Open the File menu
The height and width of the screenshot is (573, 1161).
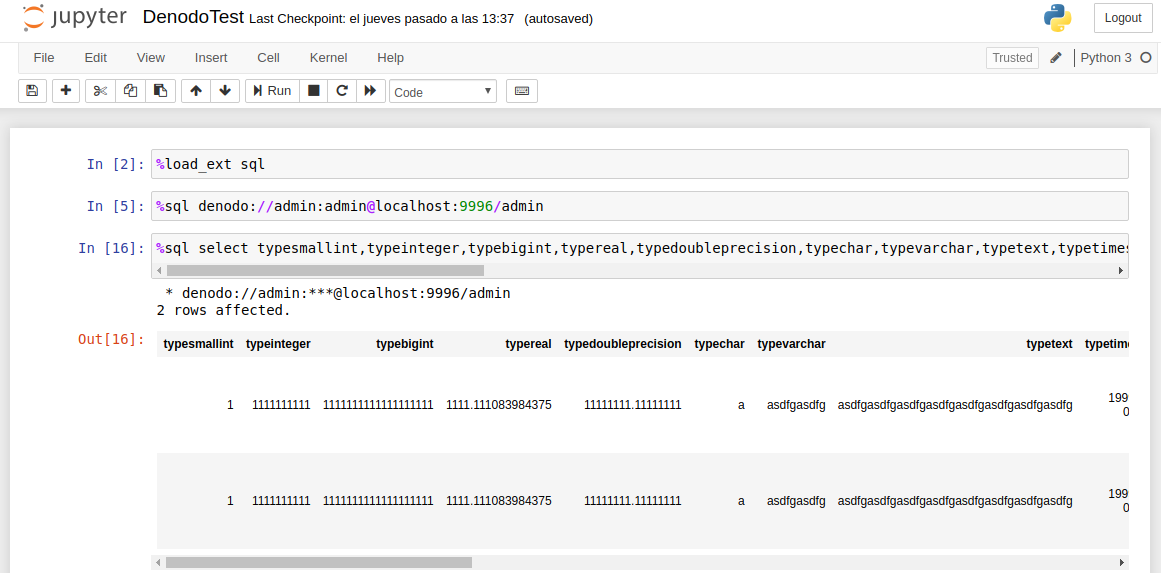click(x=44, y=58)
